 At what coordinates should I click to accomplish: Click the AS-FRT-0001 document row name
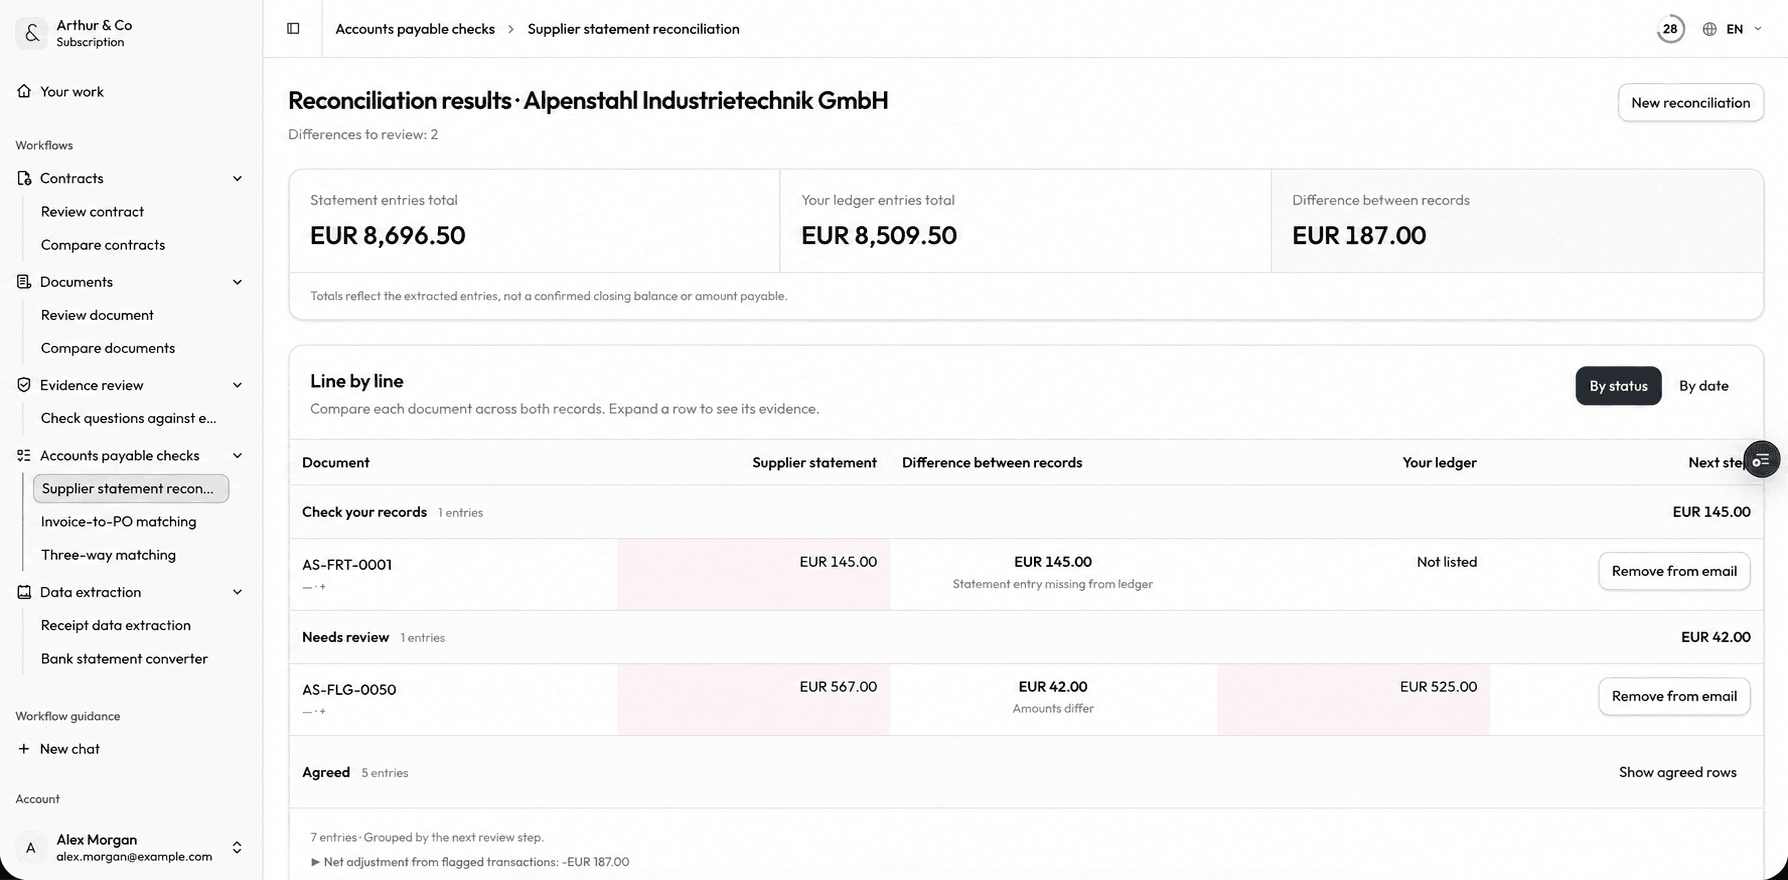(x=347, y=565)
